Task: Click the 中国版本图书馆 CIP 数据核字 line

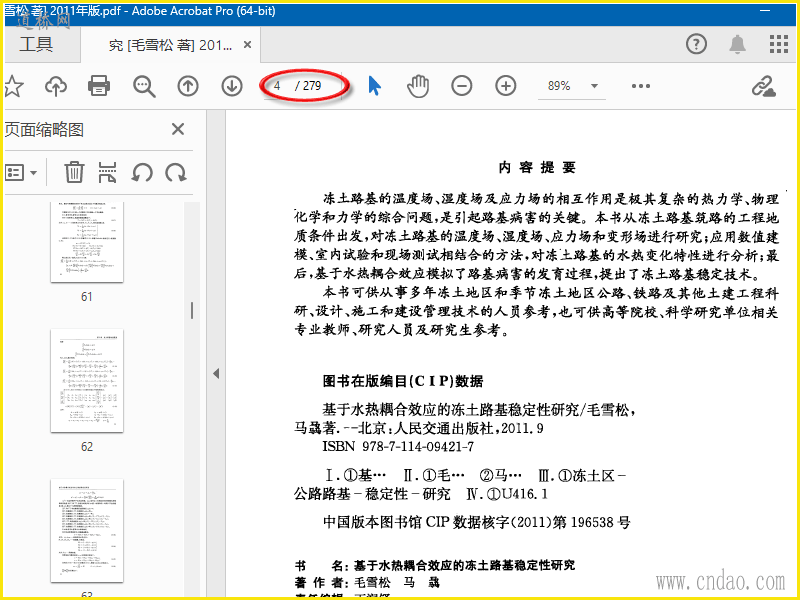Action: [x=477, y=522]
